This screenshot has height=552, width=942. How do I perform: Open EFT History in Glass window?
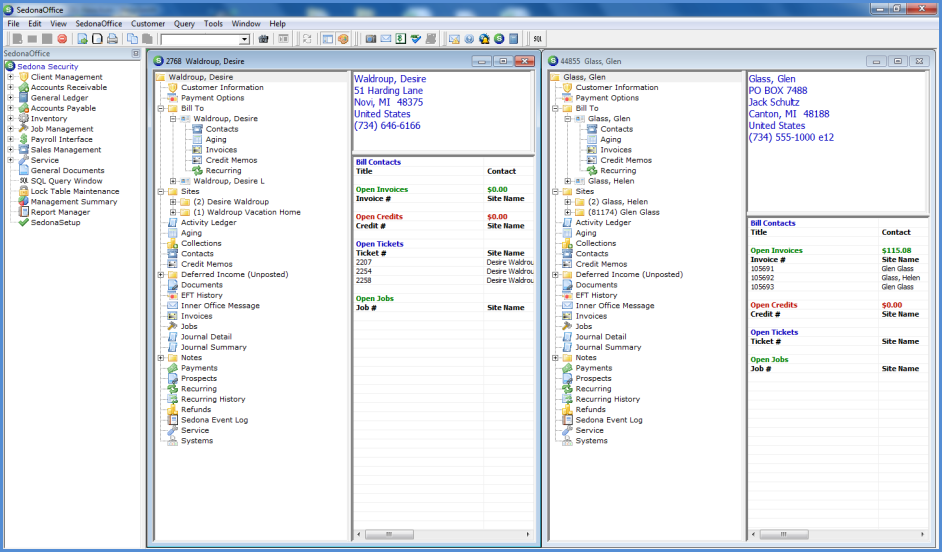coord(596,295)
